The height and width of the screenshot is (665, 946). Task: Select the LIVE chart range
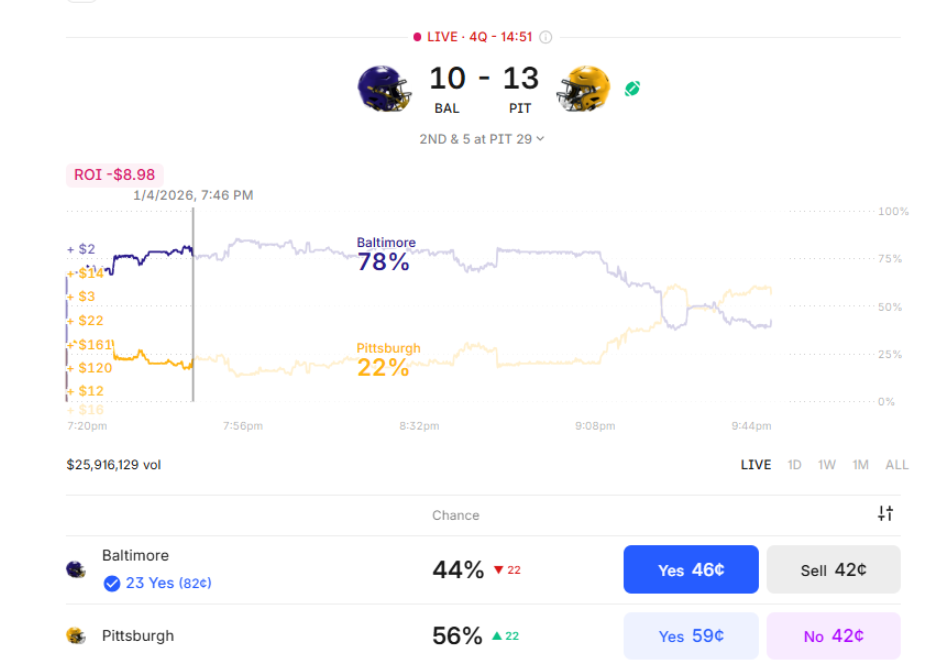[x=755, y=465]
